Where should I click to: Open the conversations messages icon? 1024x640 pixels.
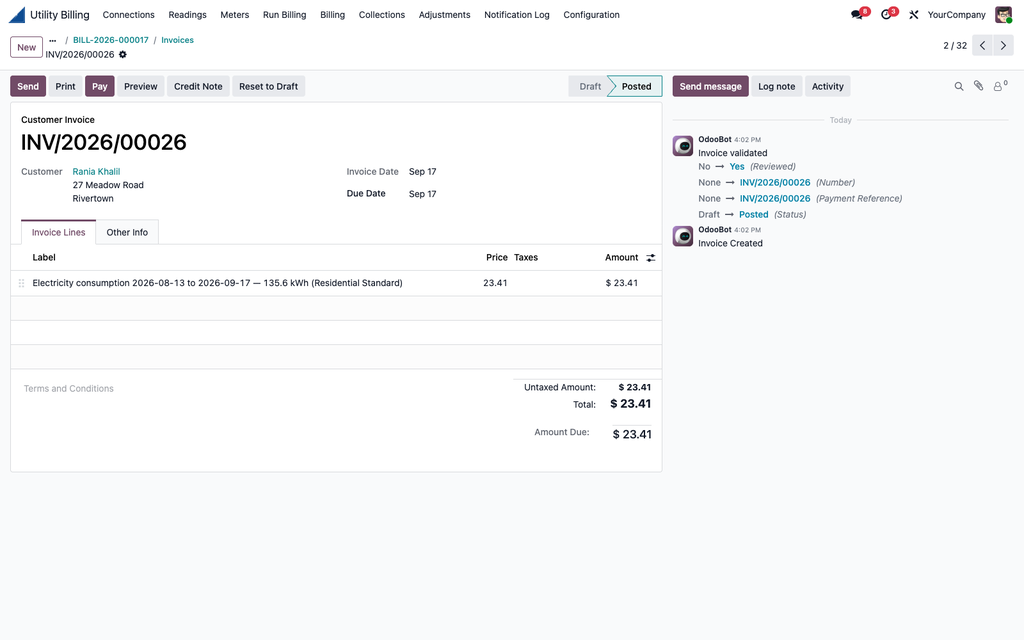(x=857, y=14)
